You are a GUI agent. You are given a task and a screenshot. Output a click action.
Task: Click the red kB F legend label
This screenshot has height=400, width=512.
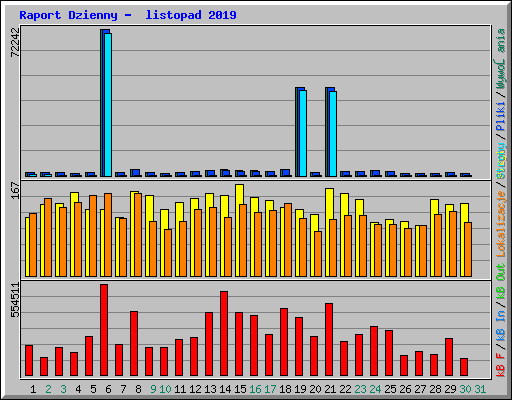coord(500,365)
